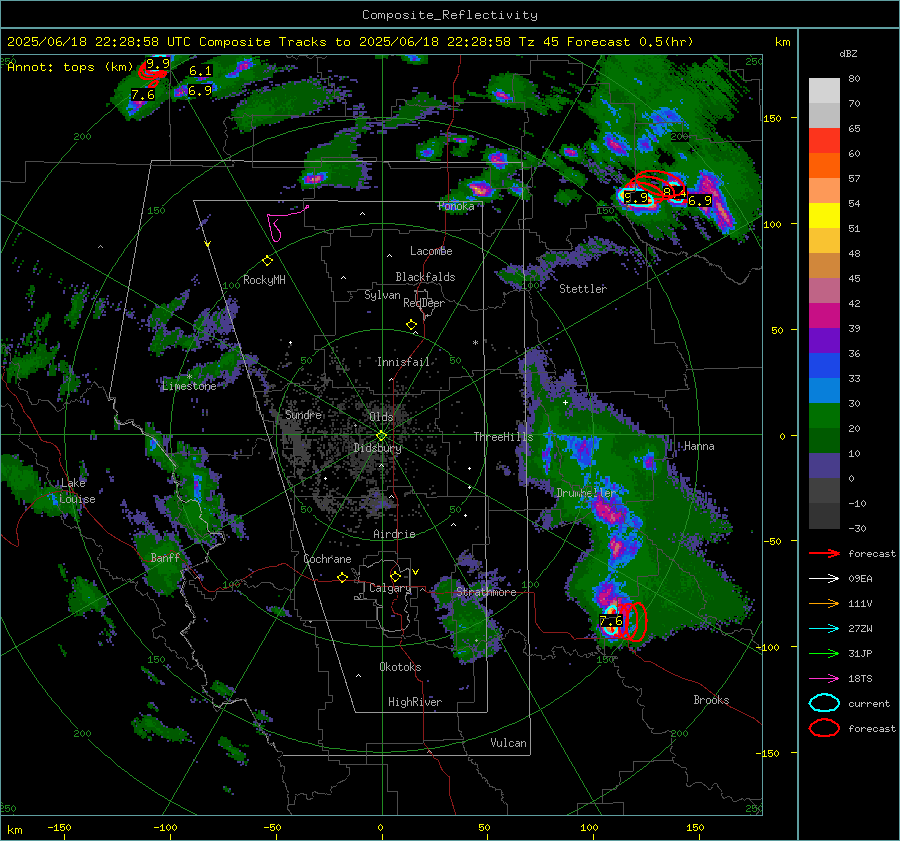The image size is (900, 841).
Task: Click the RedDeer city label
Action: [x=424, y=303]
